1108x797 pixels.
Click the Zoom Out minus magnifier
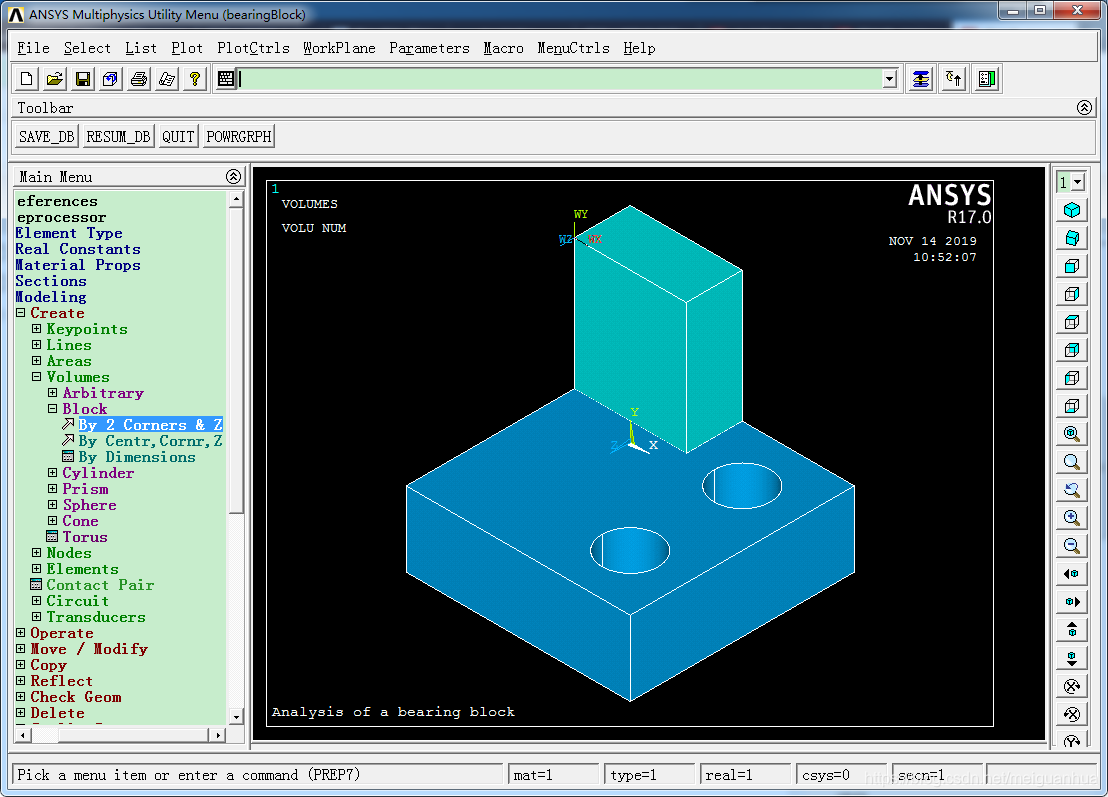[x=1072, y=545]
